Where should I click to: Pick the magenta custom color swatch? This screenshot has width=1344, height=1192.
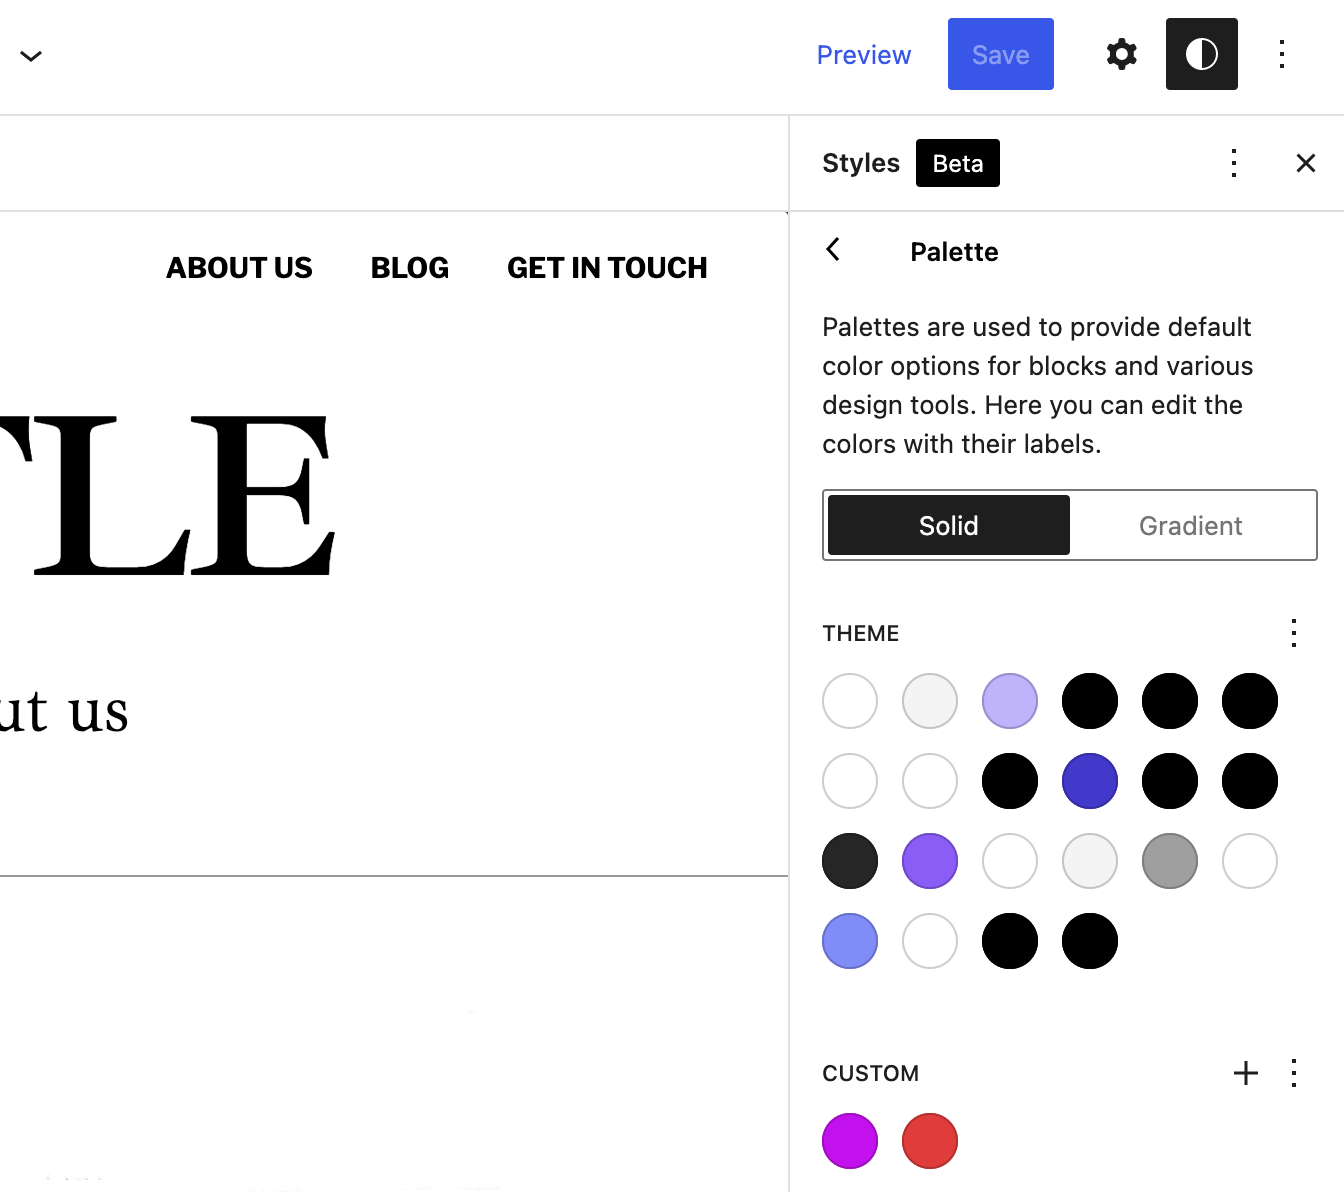pos(850,1141)
